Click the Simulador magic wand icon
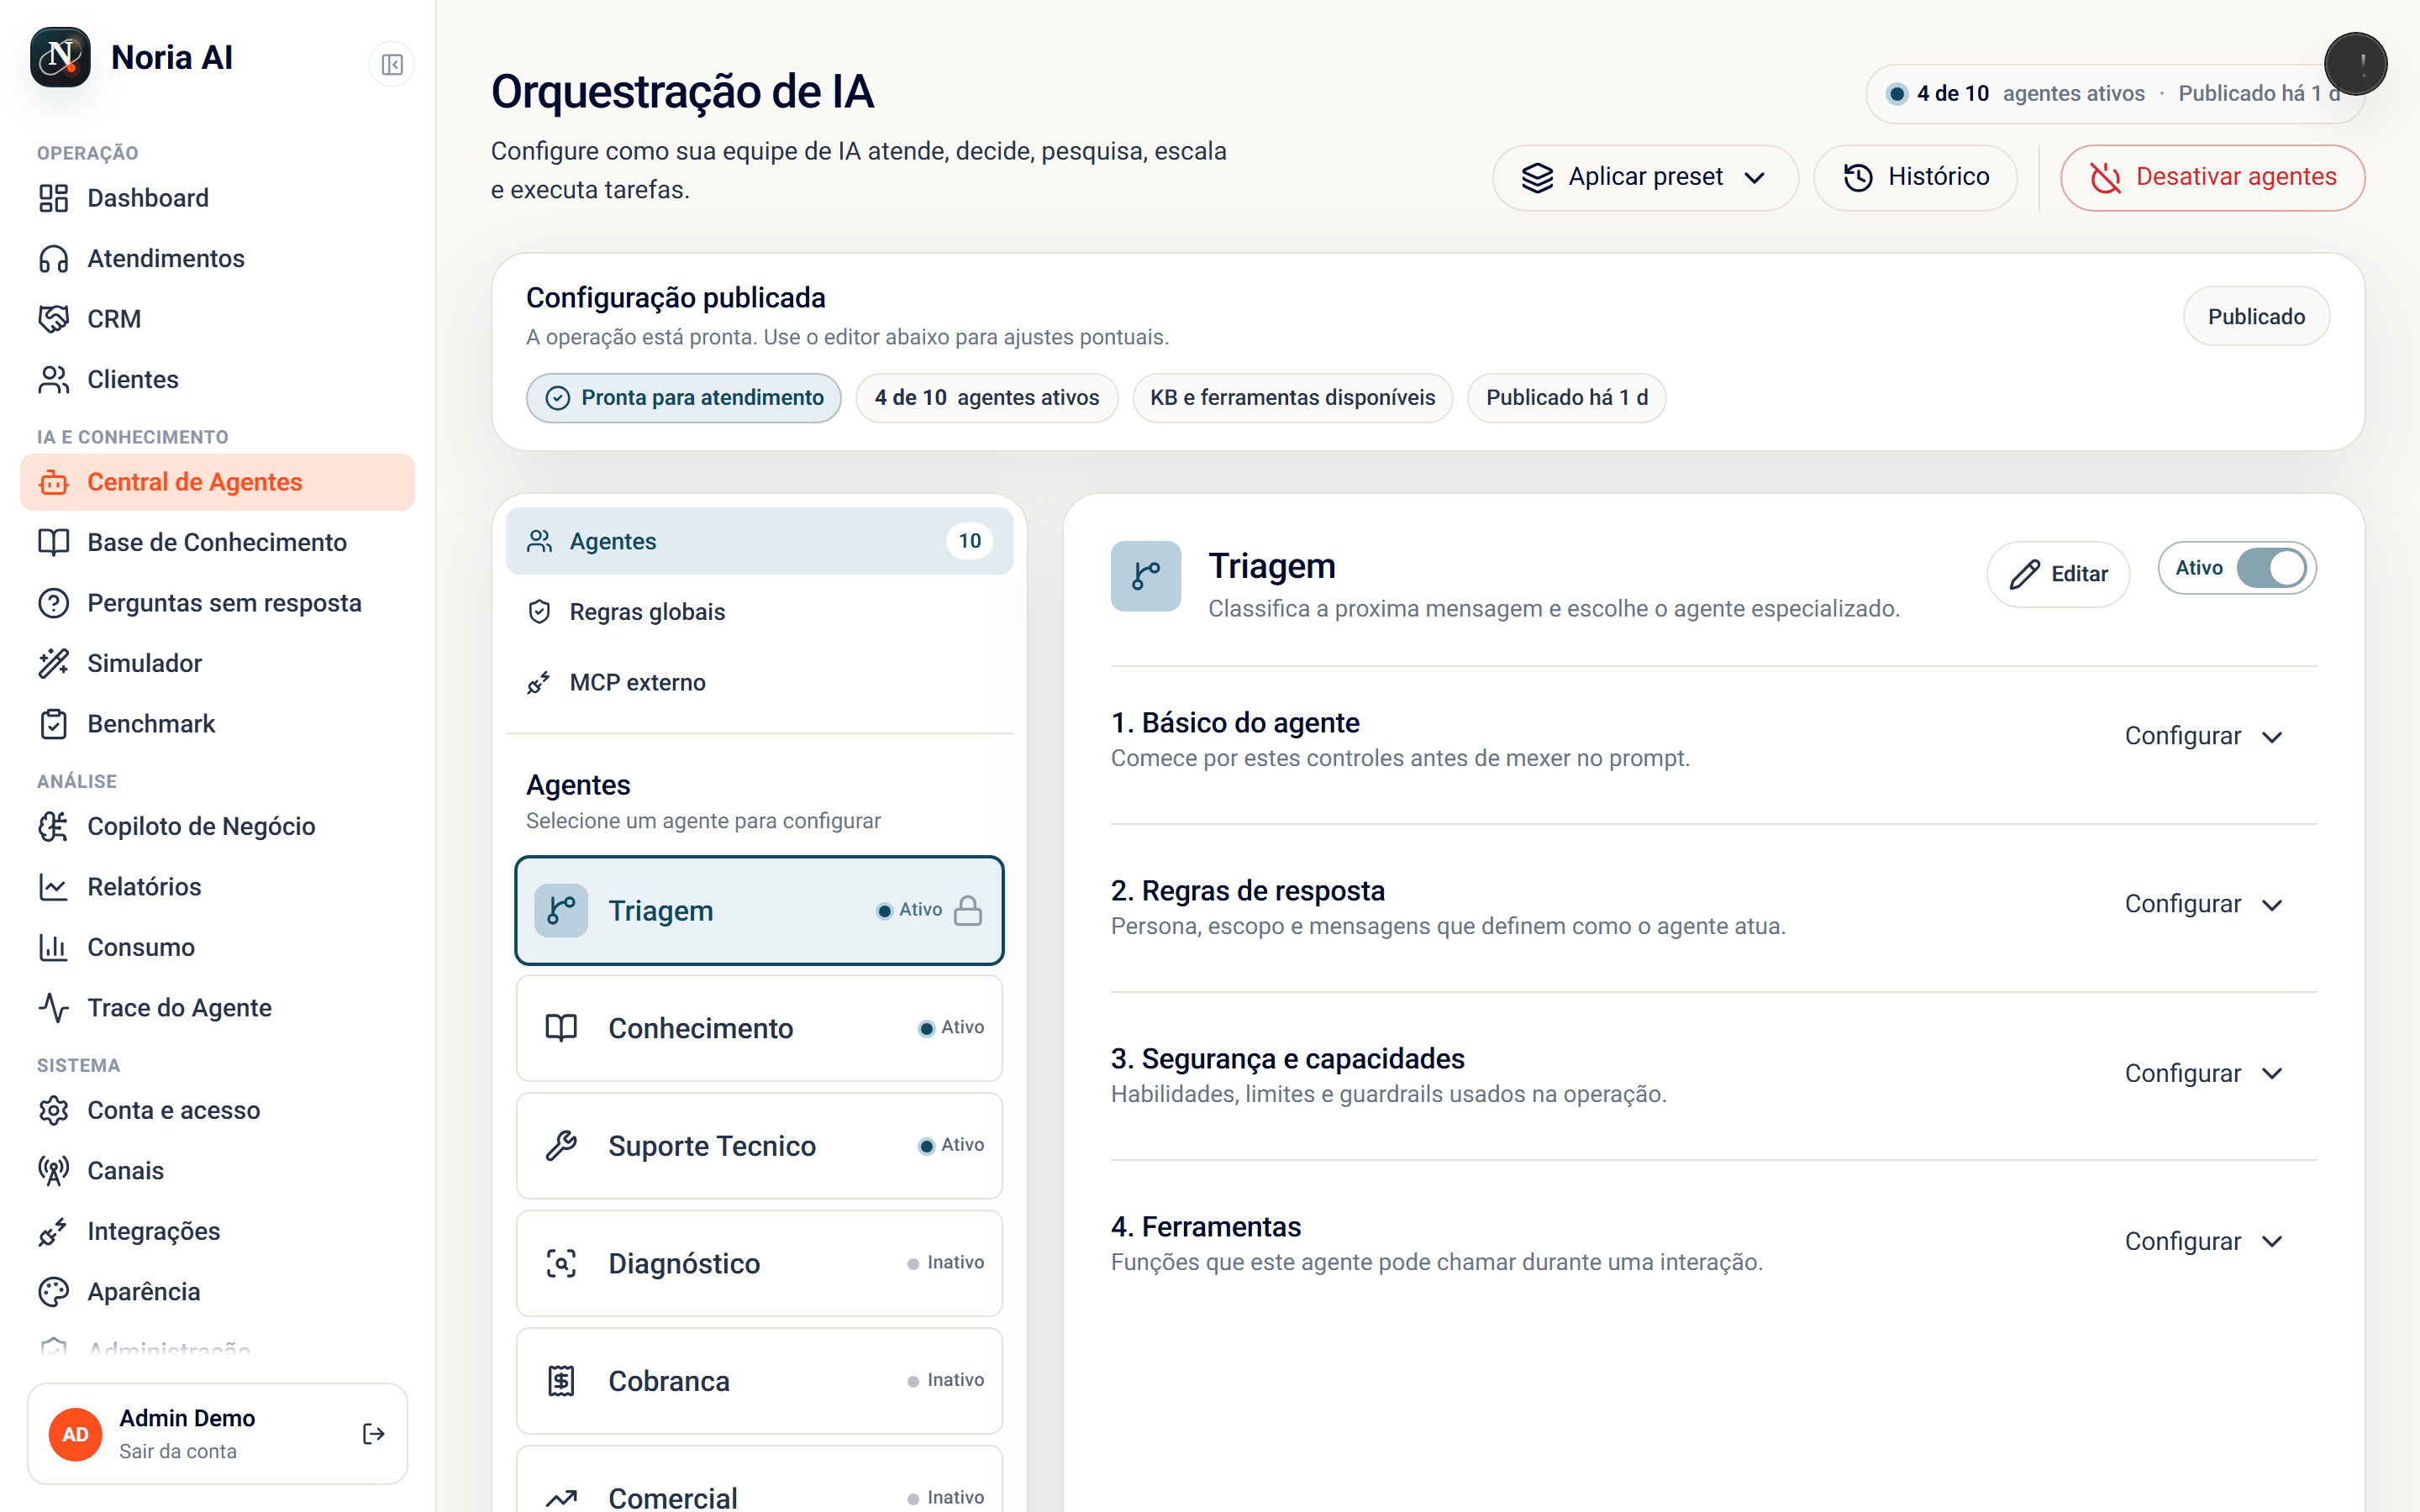 click(x=53, y=664)
